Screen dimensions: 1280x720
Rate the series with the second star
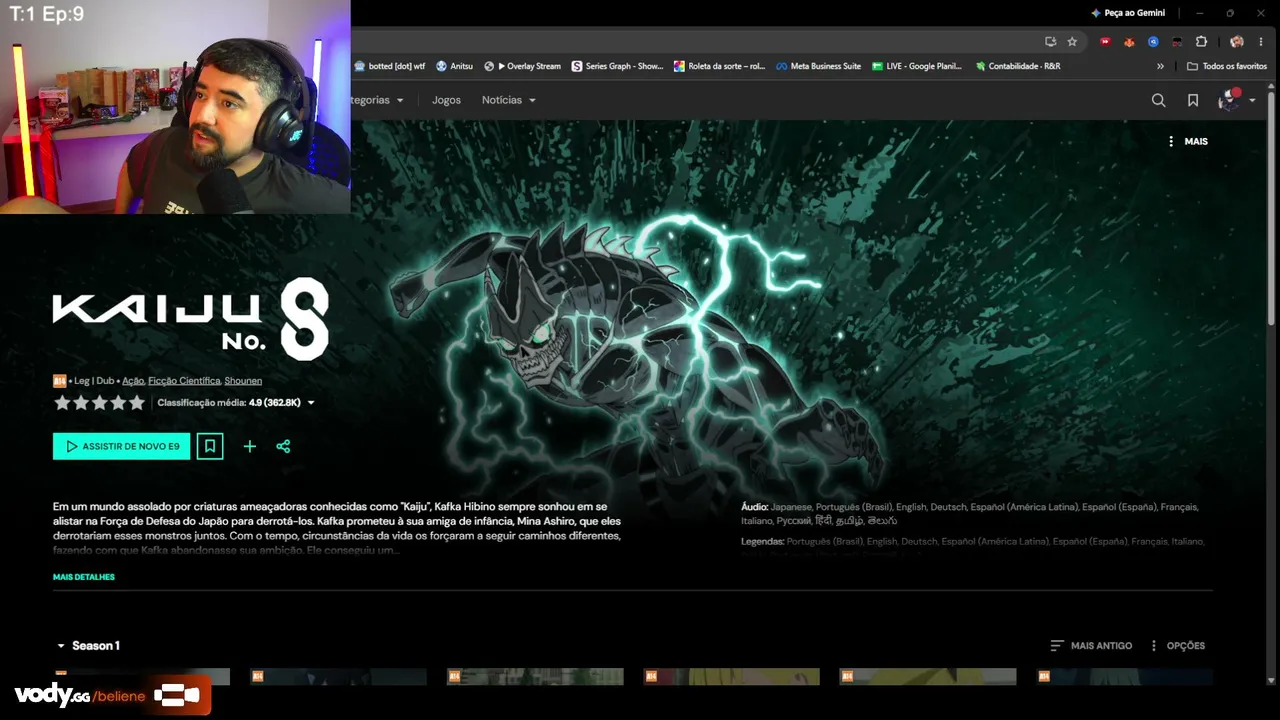pyautogui.click(x=81, y=403)
